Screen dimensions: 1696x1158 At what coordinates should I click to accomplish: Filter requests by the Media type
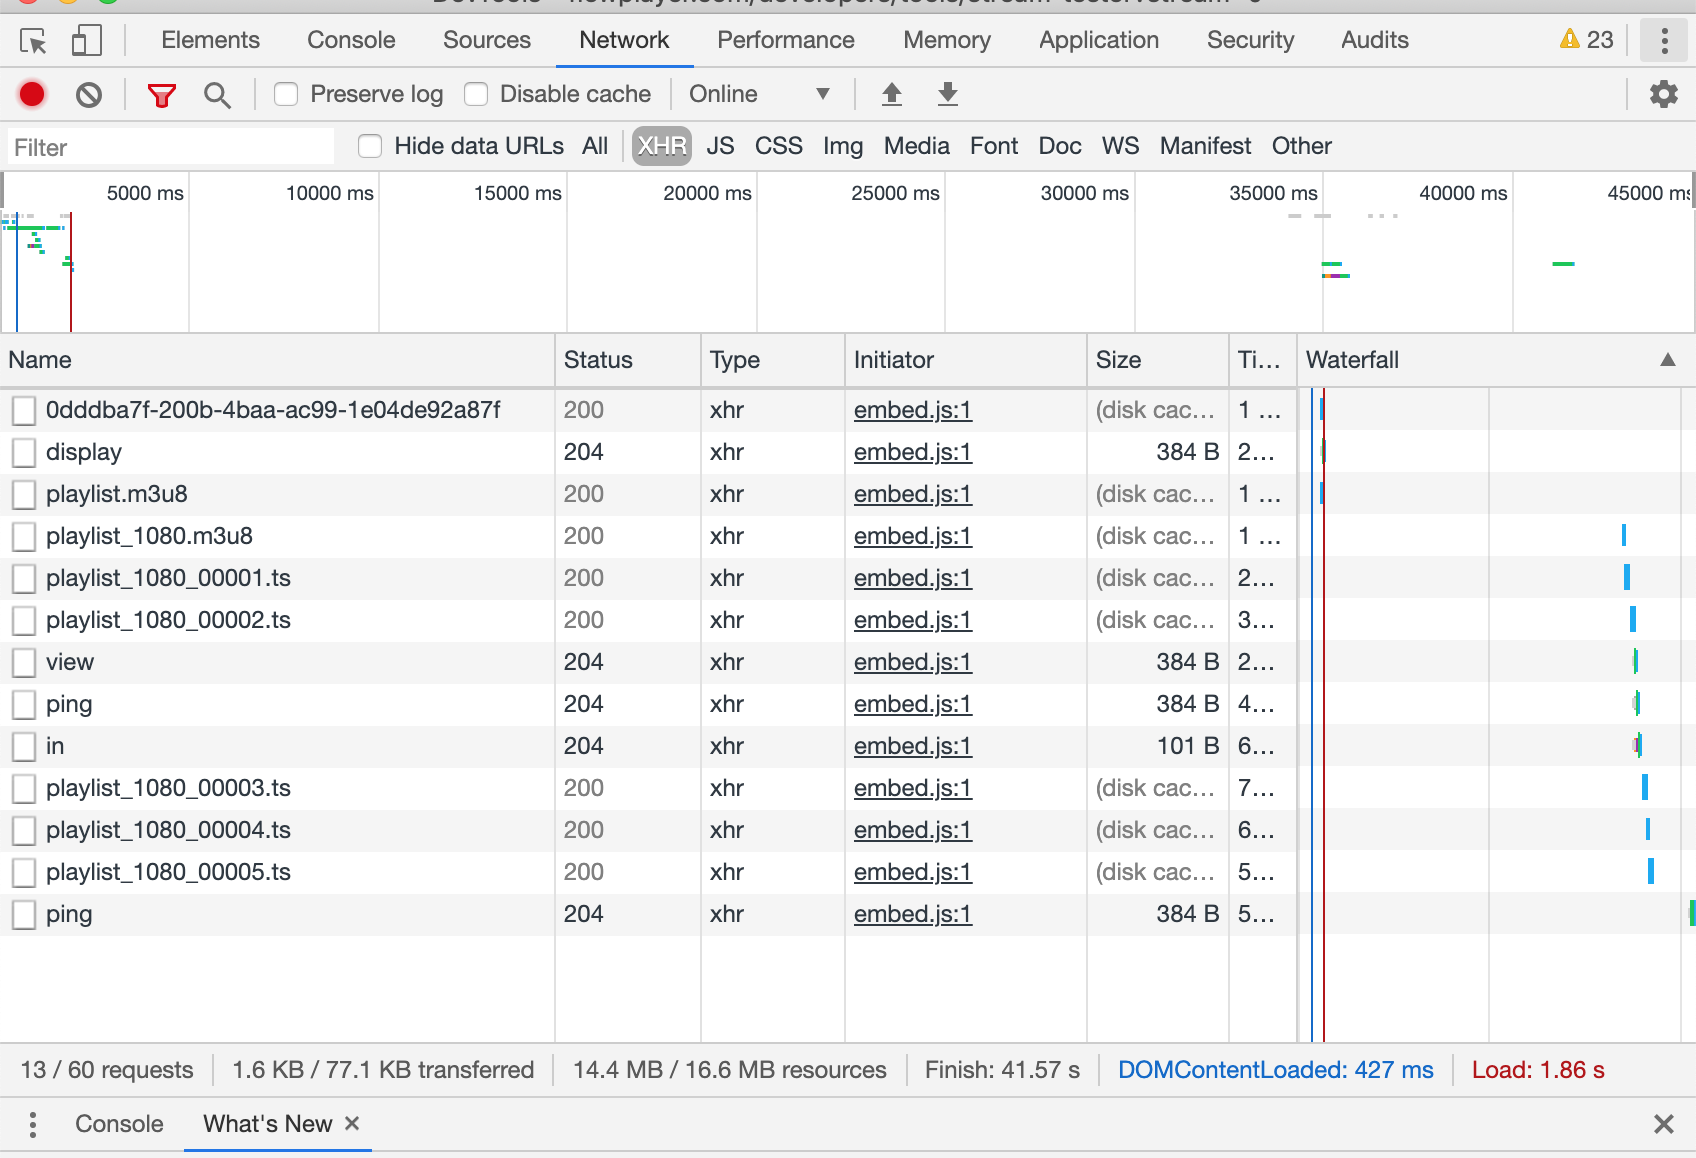pos(916,146)
